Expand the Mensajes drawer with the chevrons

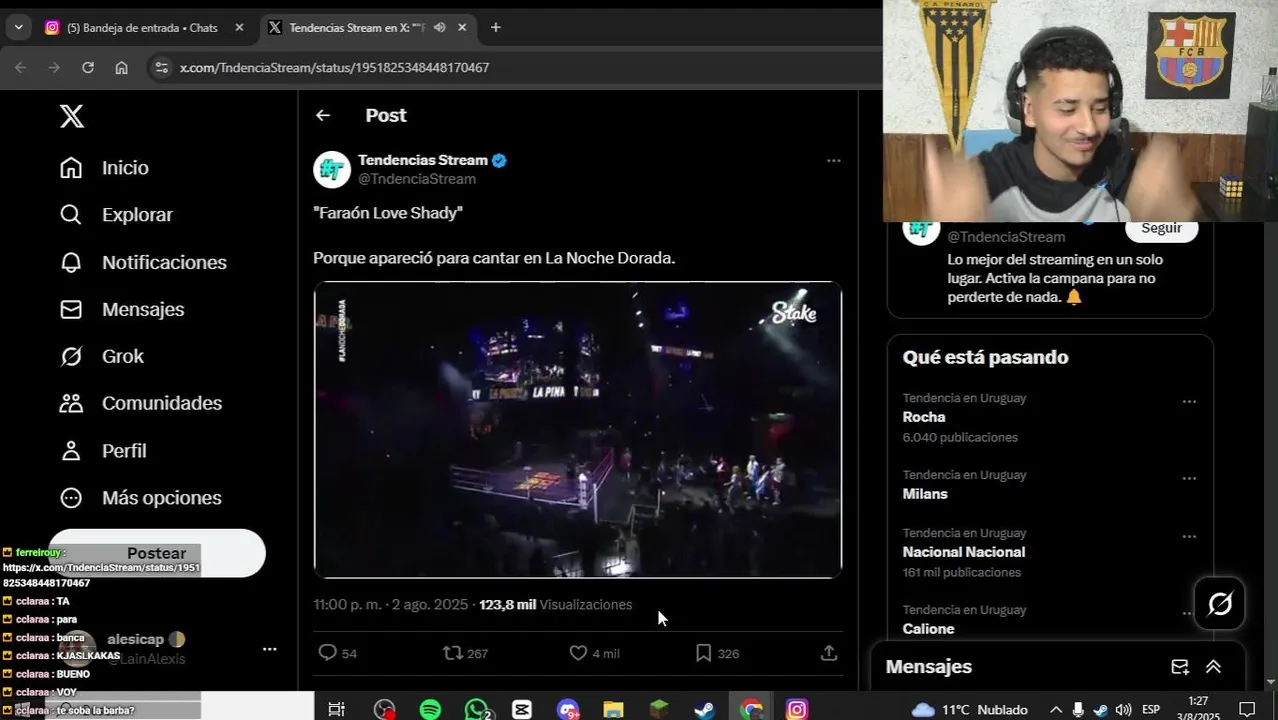(1213, 667)
